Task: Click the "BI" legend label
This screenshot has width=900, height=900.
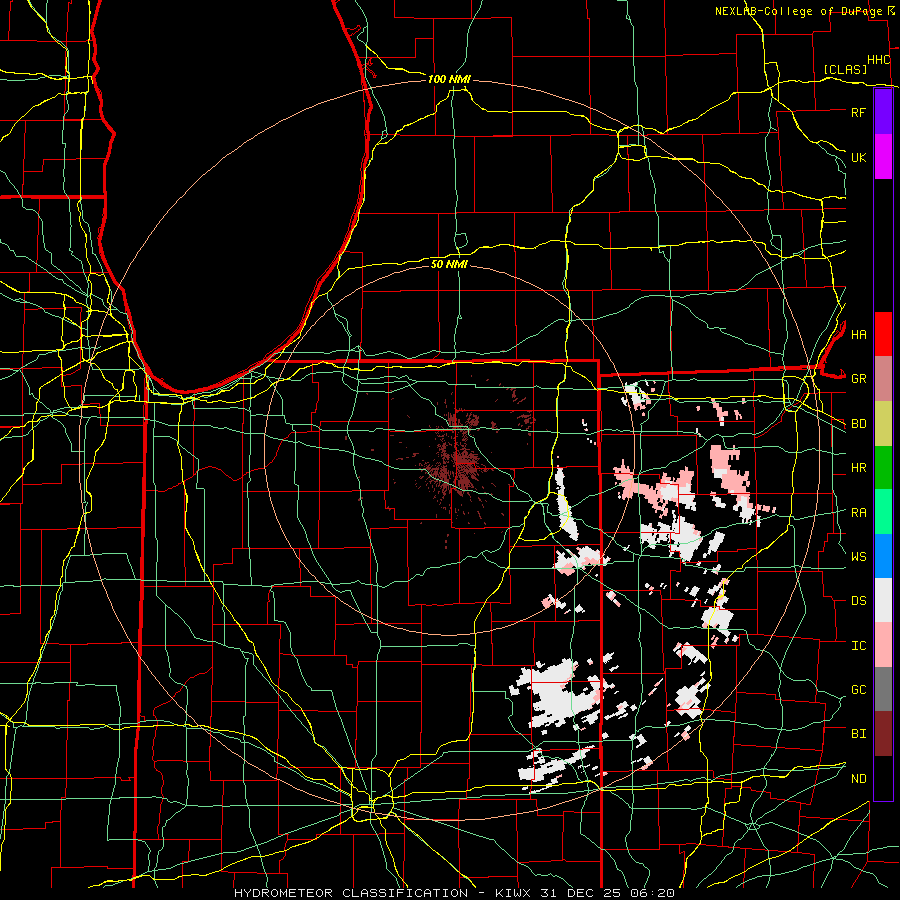Action: [858, 734]
